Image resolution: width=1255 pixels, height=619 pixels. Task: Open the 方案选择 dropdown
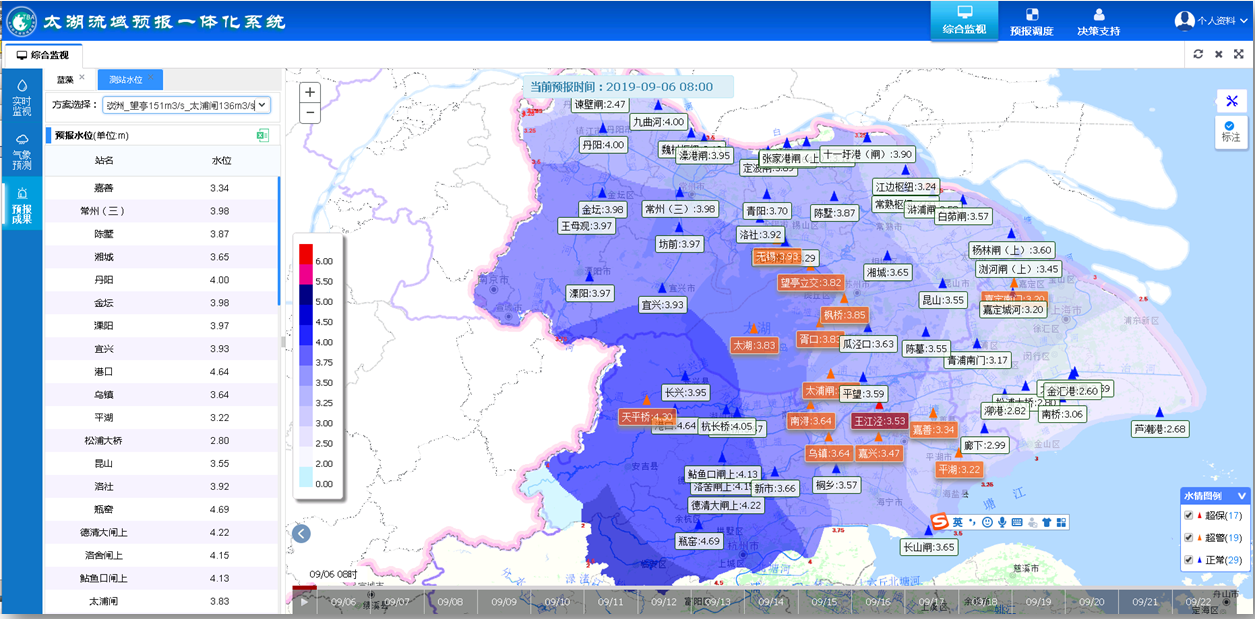pos(186,105)
